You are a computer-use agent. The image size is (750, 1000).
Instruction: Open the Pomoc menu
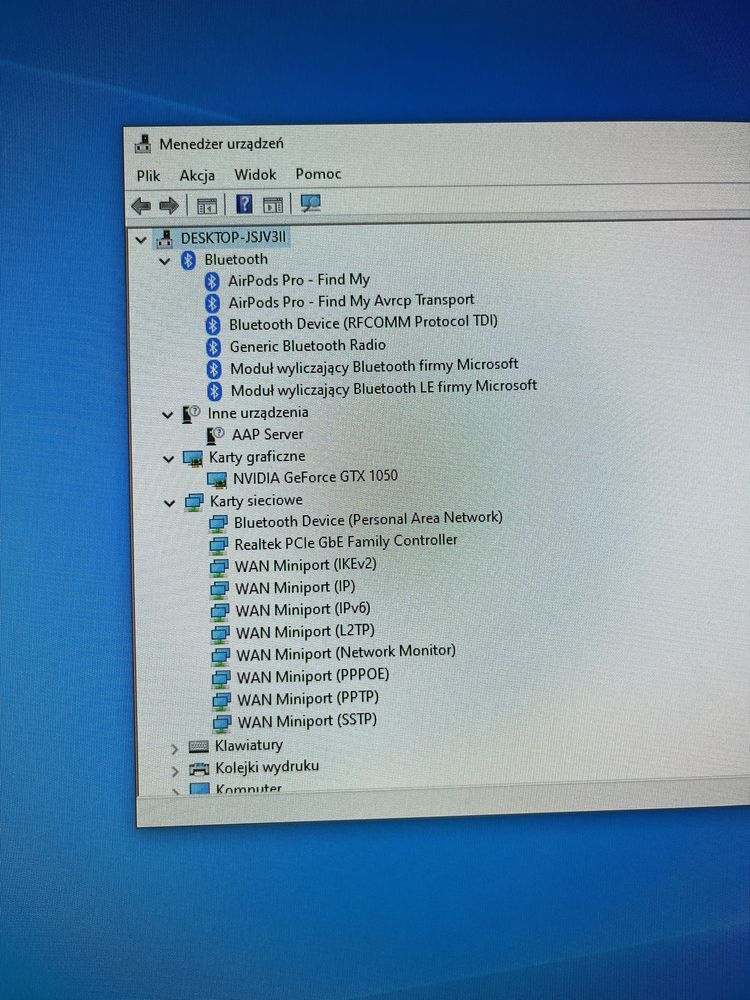(x=318, y=173)
